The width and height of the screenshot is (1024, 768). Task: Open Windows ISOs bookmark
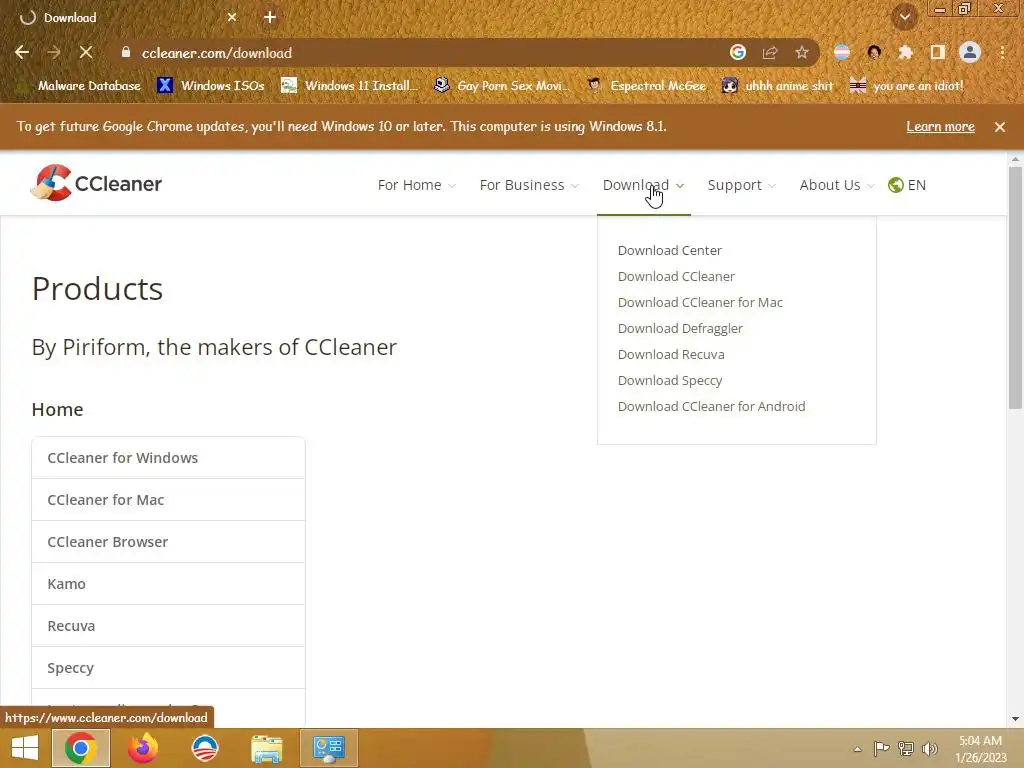coord(211,86)
